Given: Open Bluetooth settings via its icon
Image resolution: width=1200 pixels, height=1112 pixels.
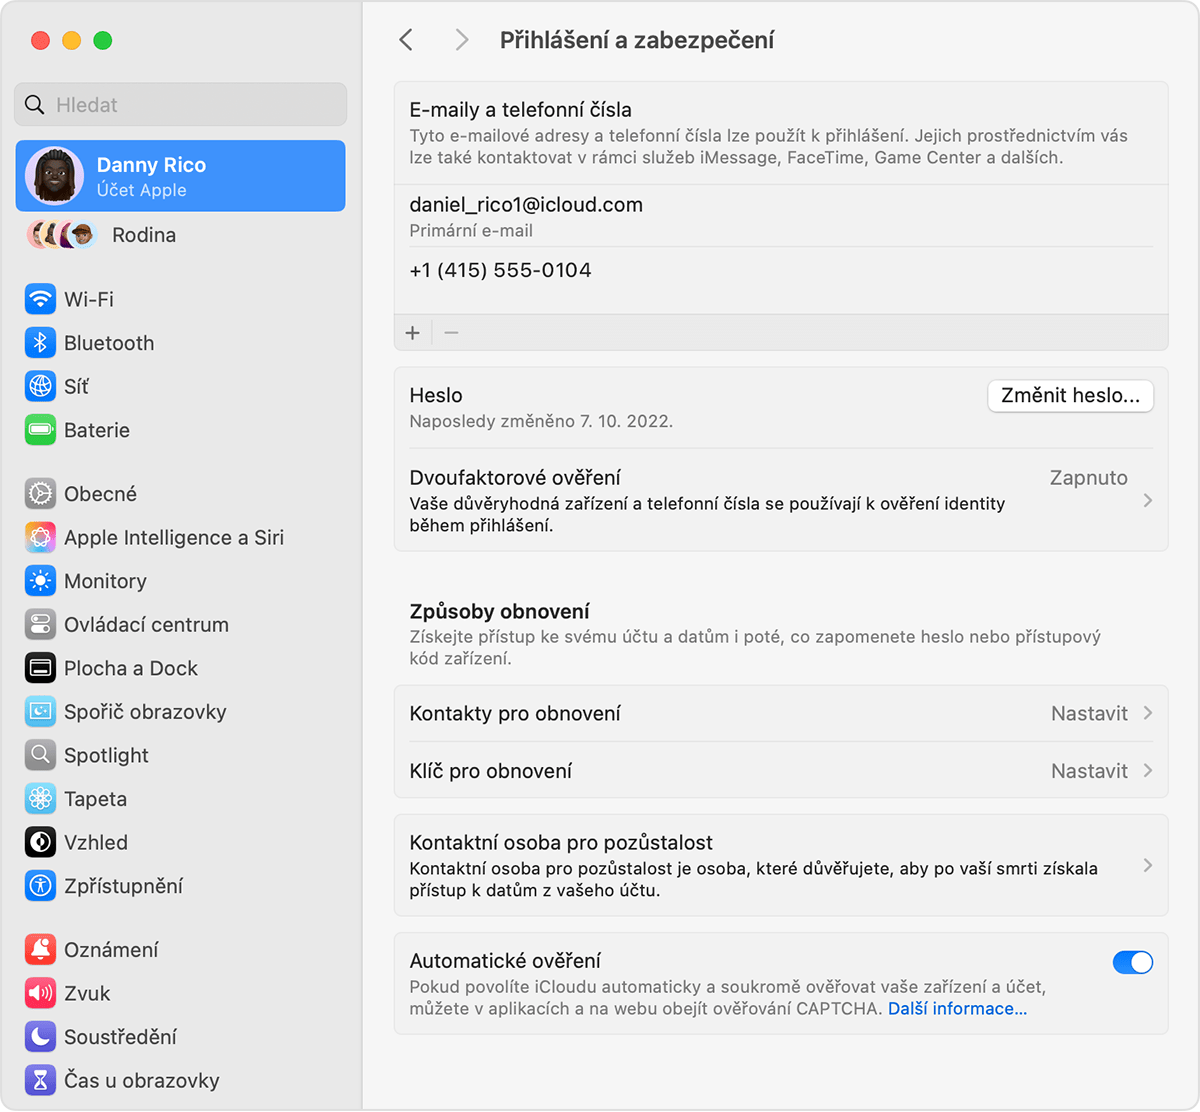Looking at the screenshot, I should click(40, 342).
